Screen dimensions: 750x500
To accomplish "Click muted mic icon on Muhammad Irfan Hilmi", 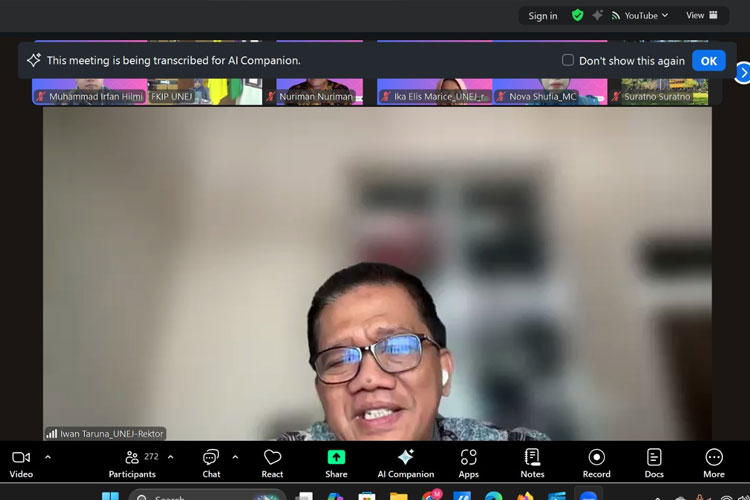I will [41, 97].
